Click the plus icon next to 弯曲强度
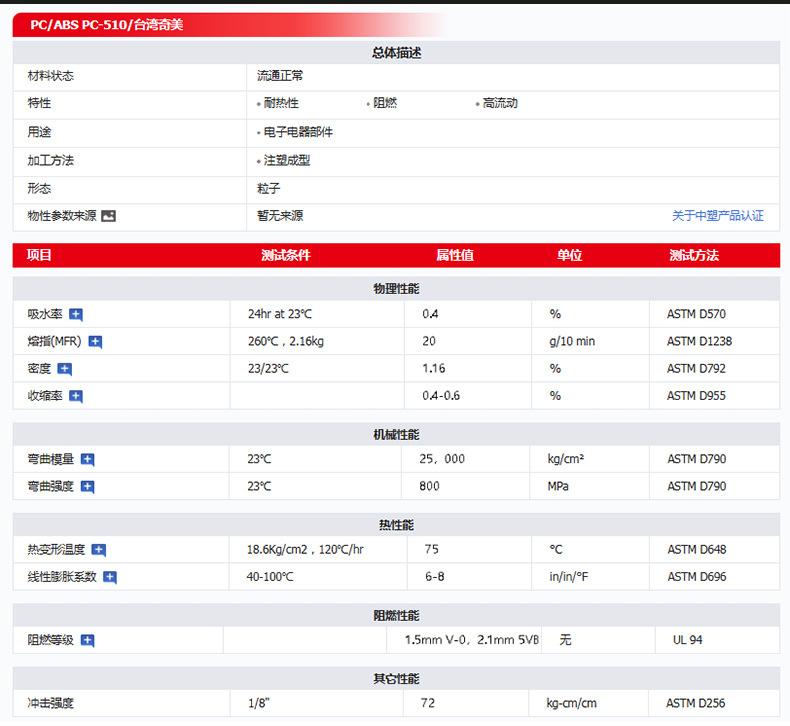This screenshot has width=790, height=726. pos(87,487)
